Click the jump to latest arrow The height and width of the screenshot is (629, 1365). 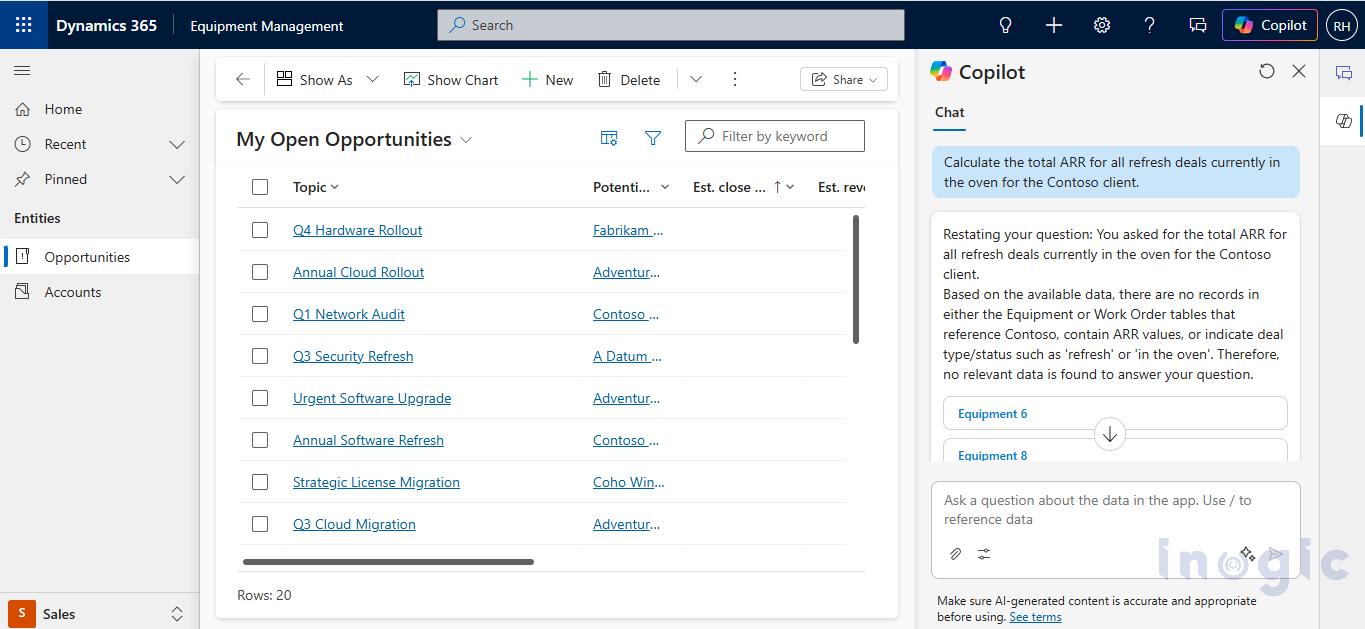(1109, 434)
